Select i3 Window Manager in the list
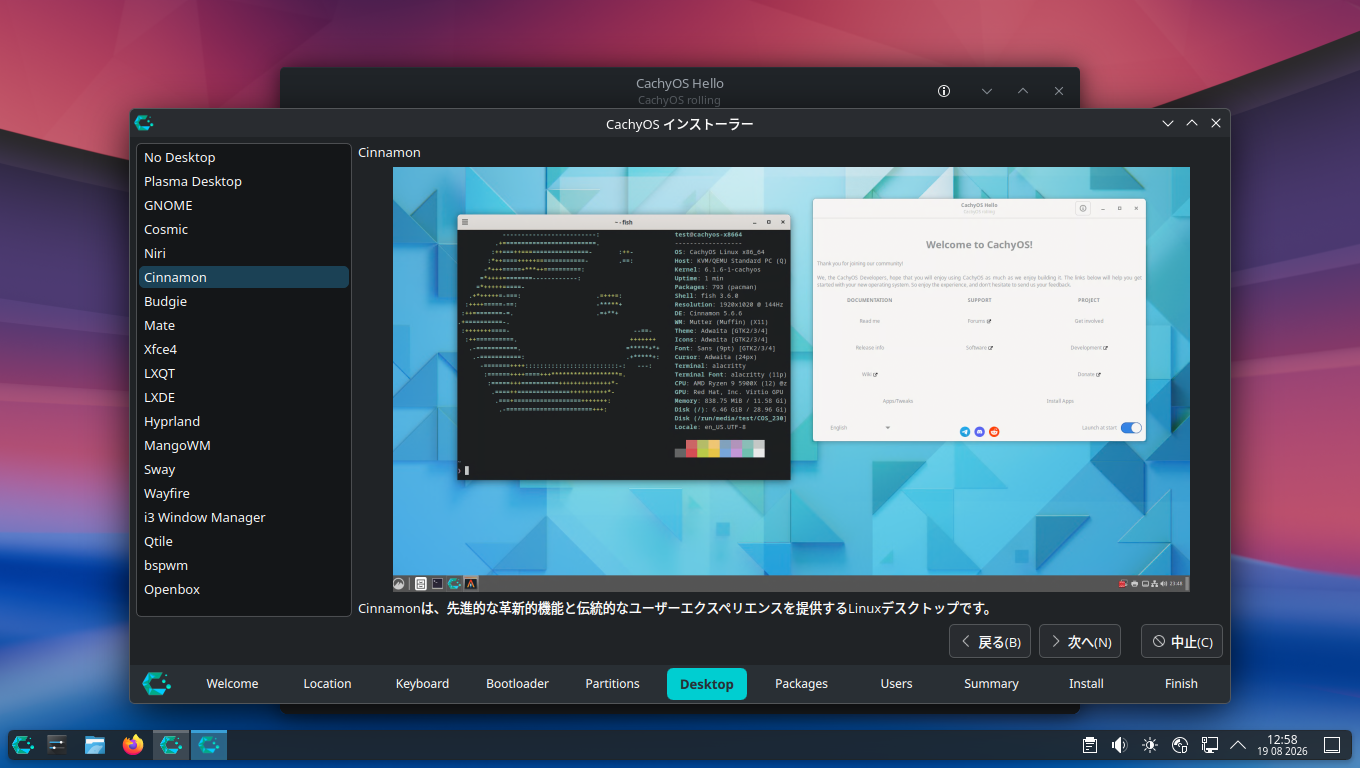The image size is (1360, 768). (x=244, y=517)
